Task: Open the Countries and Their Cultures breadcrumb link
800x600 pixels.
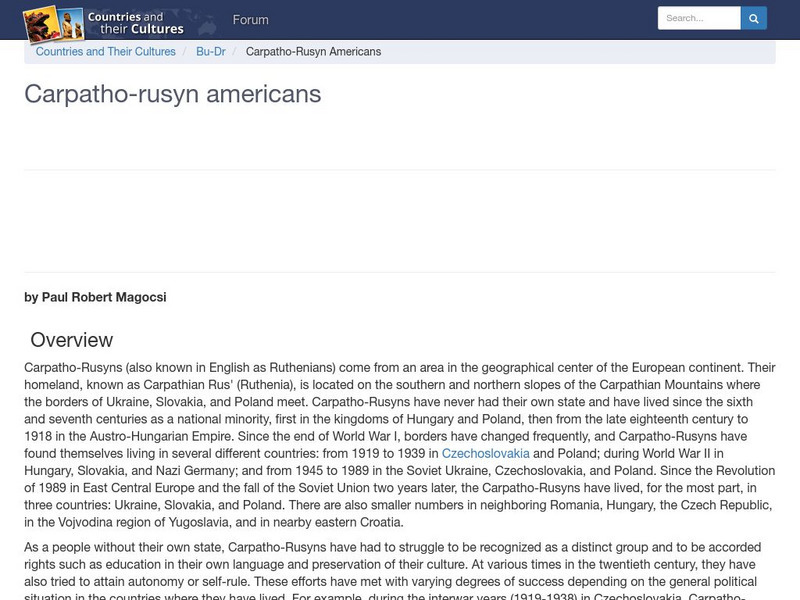Action: click(107, 51)
